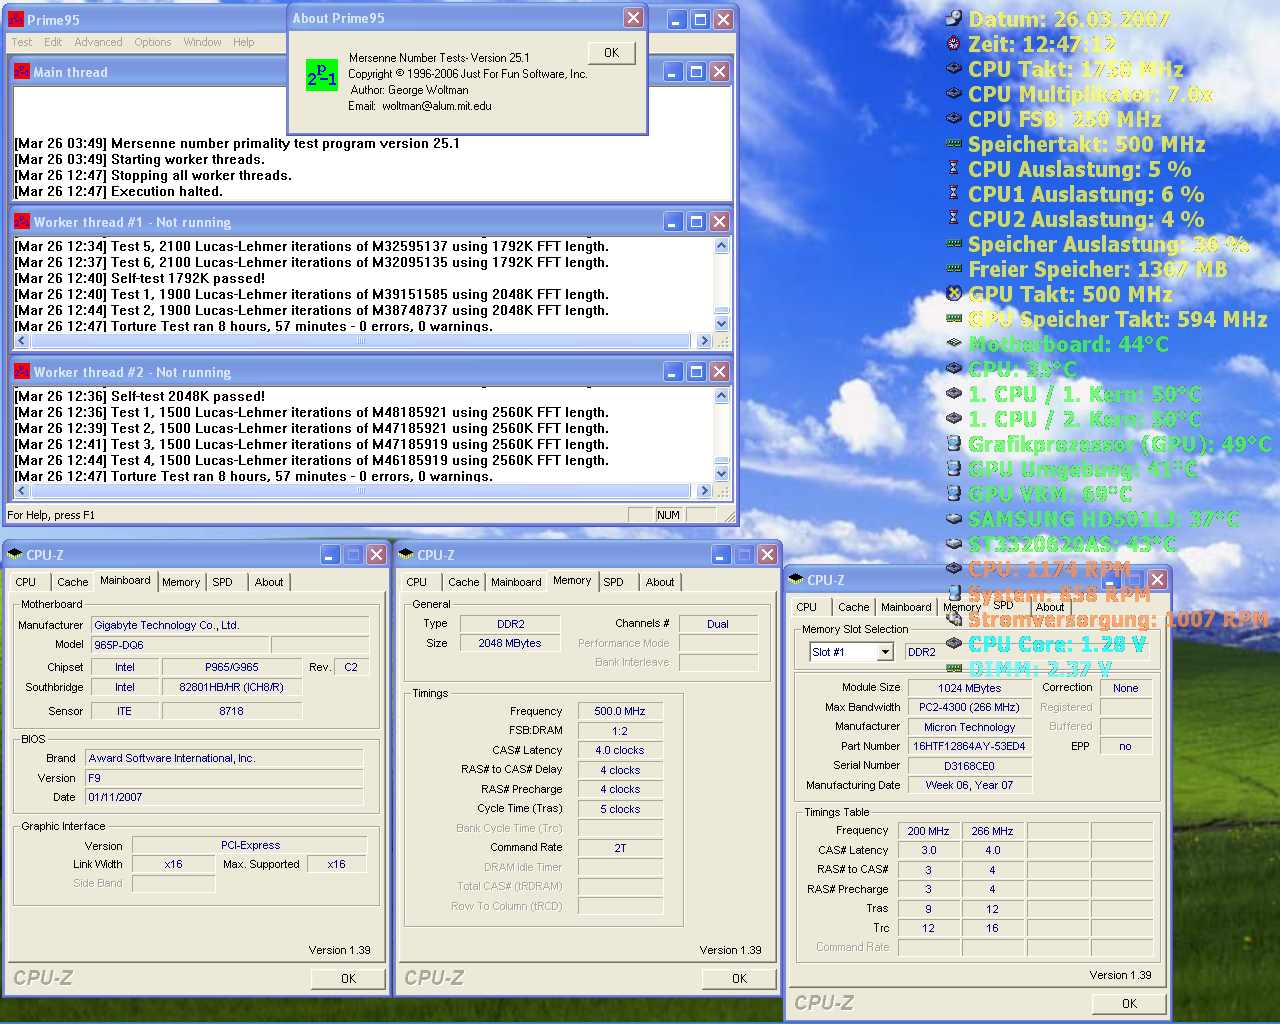The height and width of the screenshot is (1024, 1280).
Task: Click the Main thread window icon
Action: pyautogui.click(x=22, y=71)
